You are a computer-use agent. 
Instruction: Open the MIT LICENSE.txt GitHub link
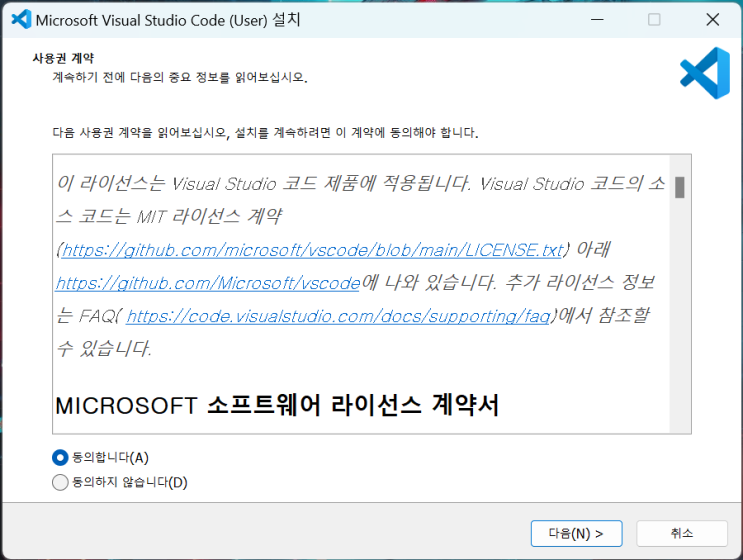[x=313, y=250]
